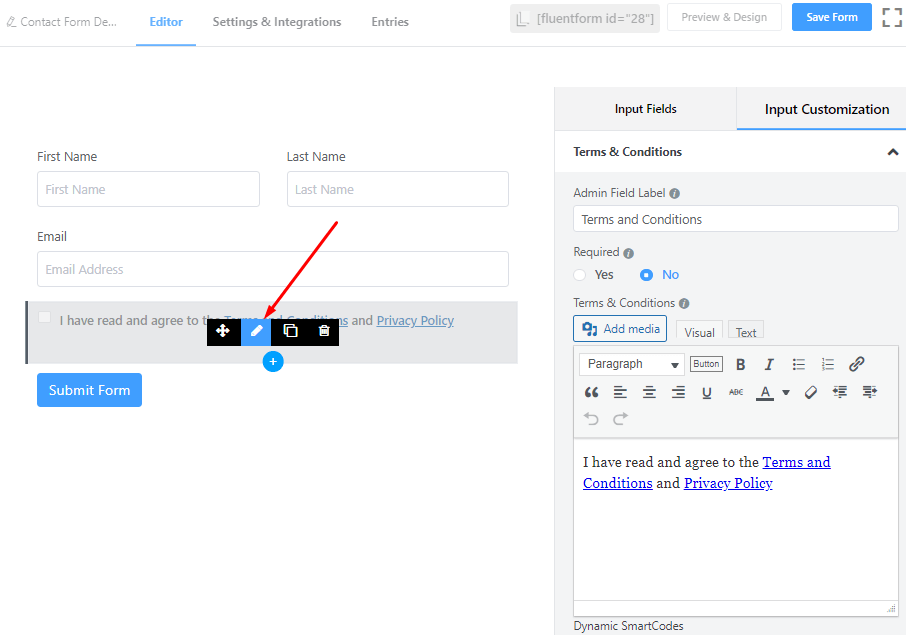Click the undo arrow in the editor
The height and width of the screenshot is (635, 906).
[x=591, y=418]
